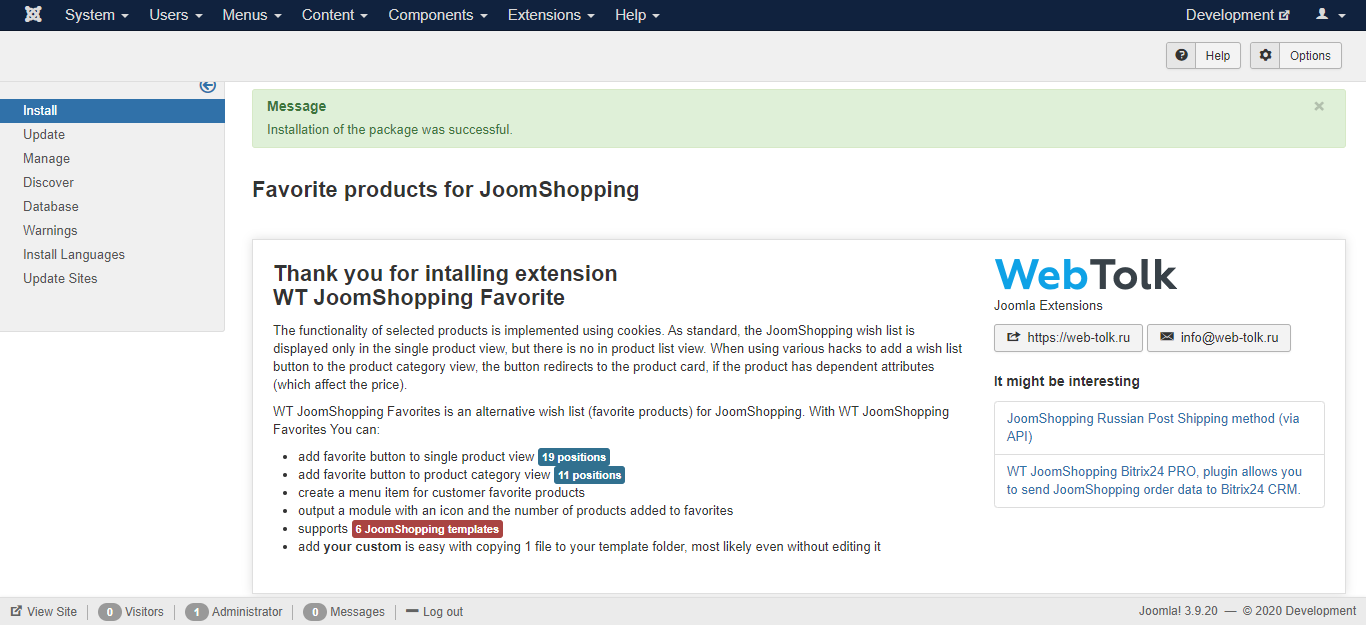
Task: Open the Components dropdown menu
Action: (437, 15)
